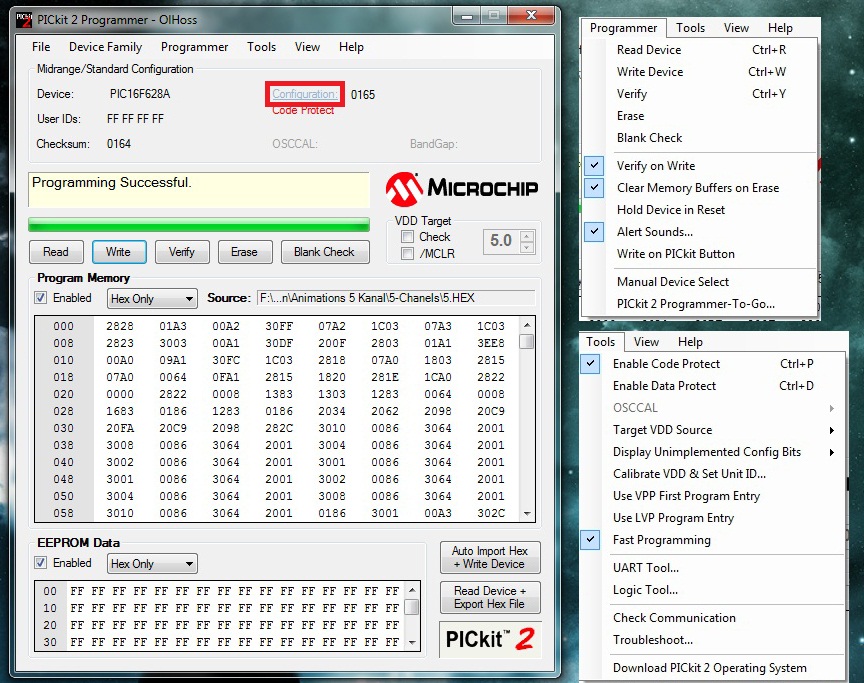Open the Help menu in main window
This screenshot has width=864, height=683.
pyautogui.click(x=351, y=47)
